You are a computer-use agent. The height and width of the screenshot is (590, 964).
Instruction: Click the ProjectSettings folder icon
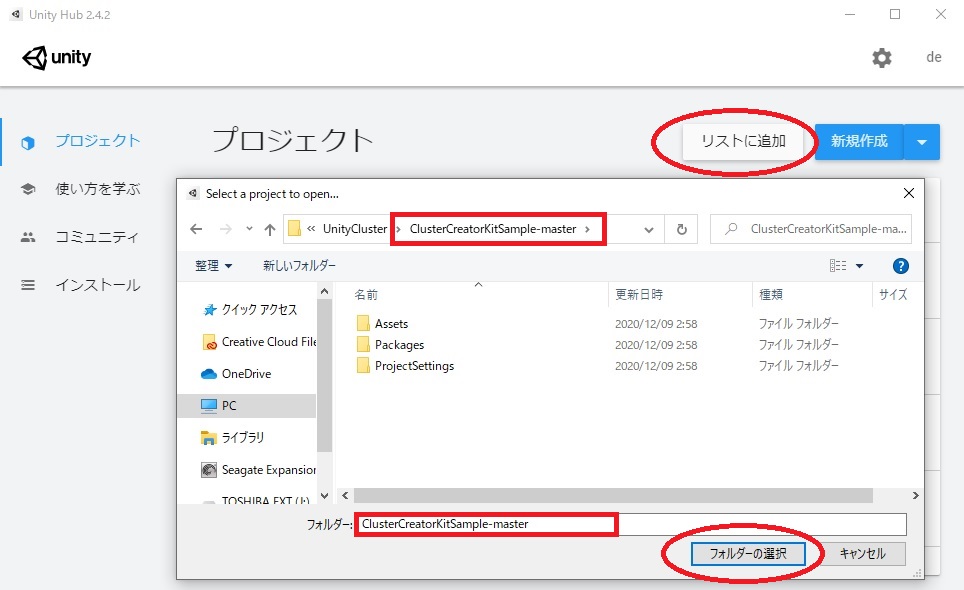[x=363, y=365]
